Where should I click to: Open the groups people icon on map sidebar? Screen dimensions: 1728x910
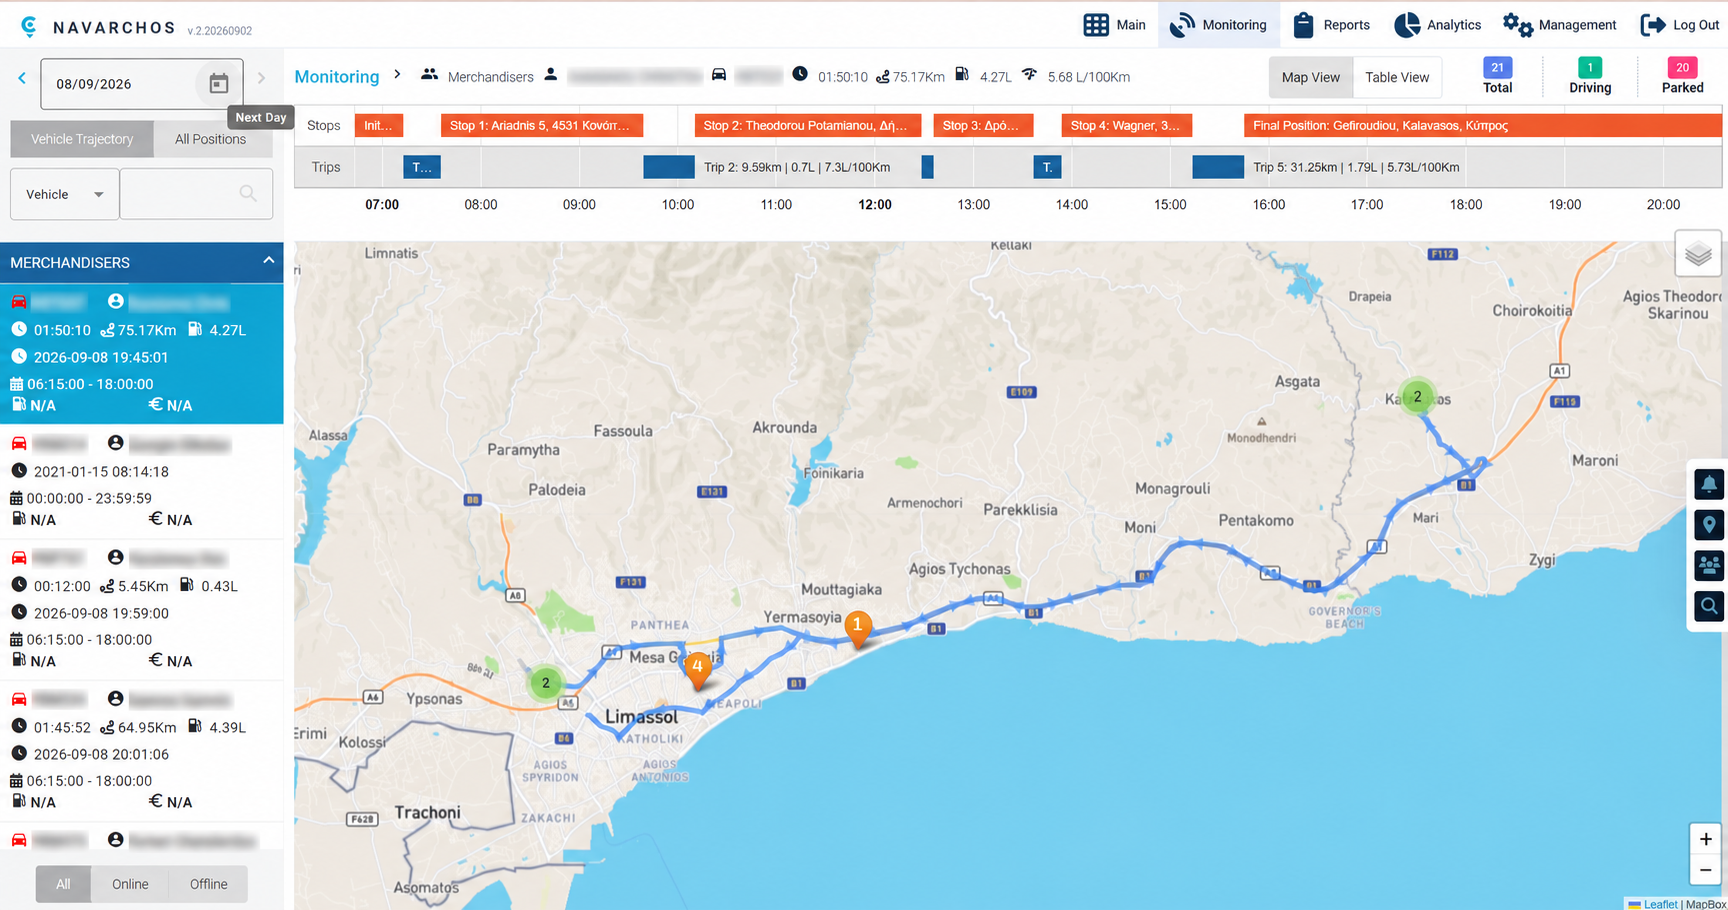[x=1709, y=565]
